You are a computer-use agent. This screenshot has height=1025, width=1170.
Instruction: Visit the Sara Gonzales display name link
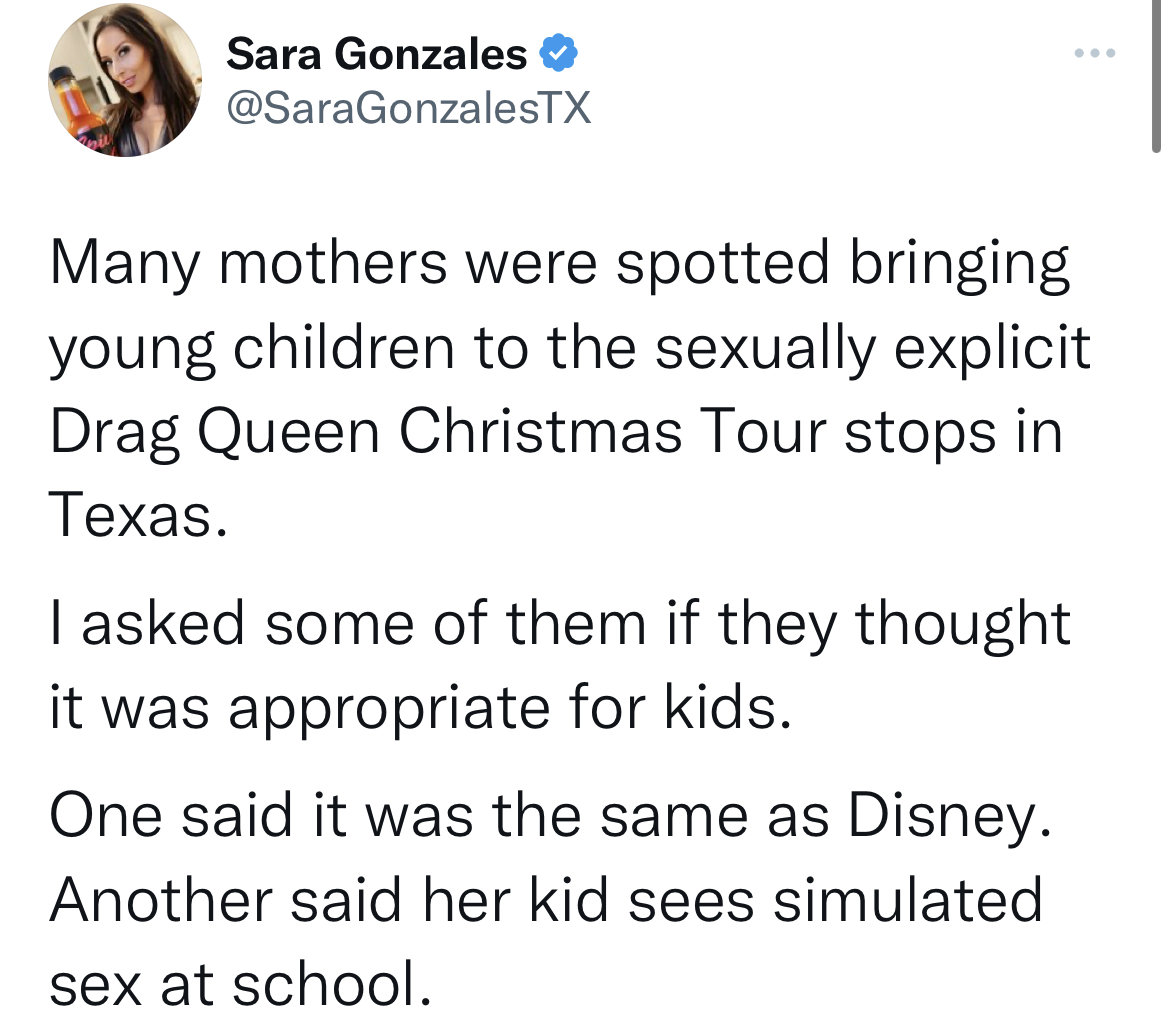click(376, 54)
